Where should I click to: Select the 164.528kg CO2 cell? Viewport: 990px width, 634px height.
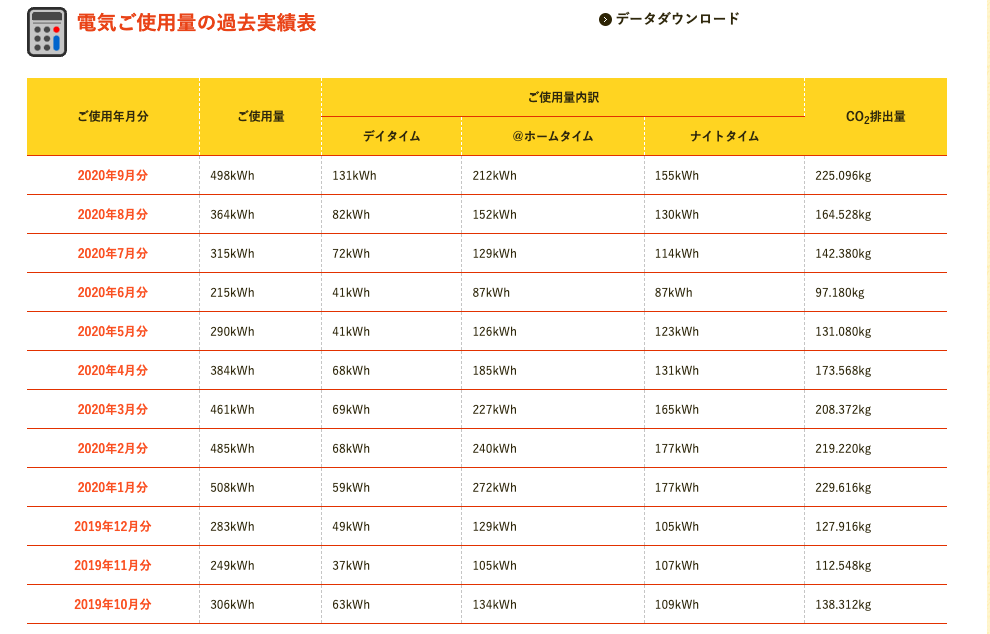[x=876, y=215]
